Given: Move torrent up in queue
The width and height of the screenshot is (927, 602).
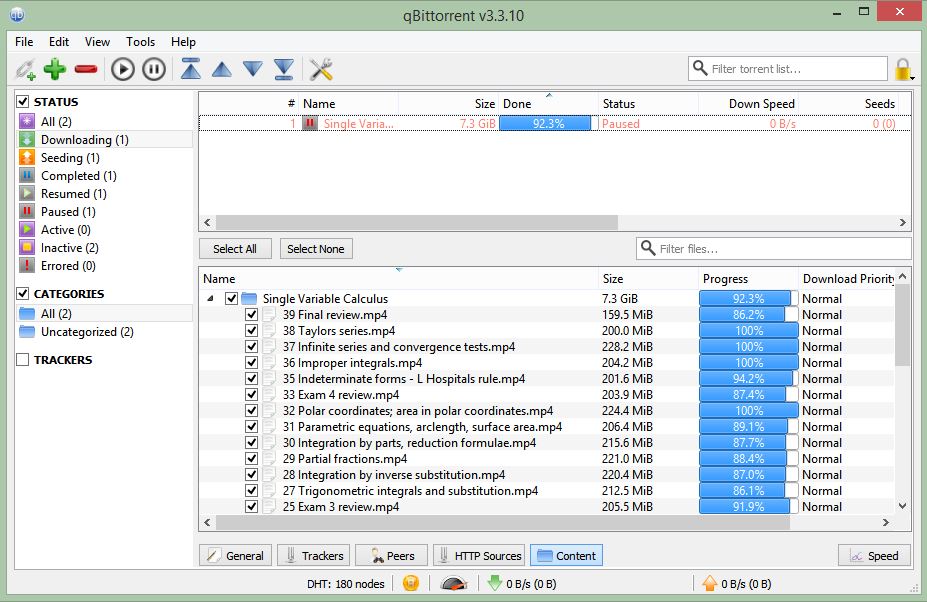Looking at the screenshot, I should 222,70.
